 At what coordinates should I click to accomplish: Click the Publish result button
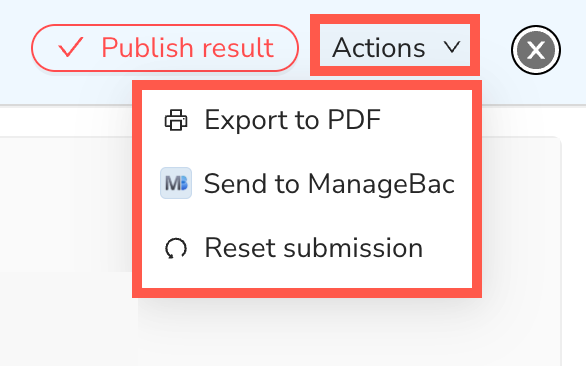[165, 48]
